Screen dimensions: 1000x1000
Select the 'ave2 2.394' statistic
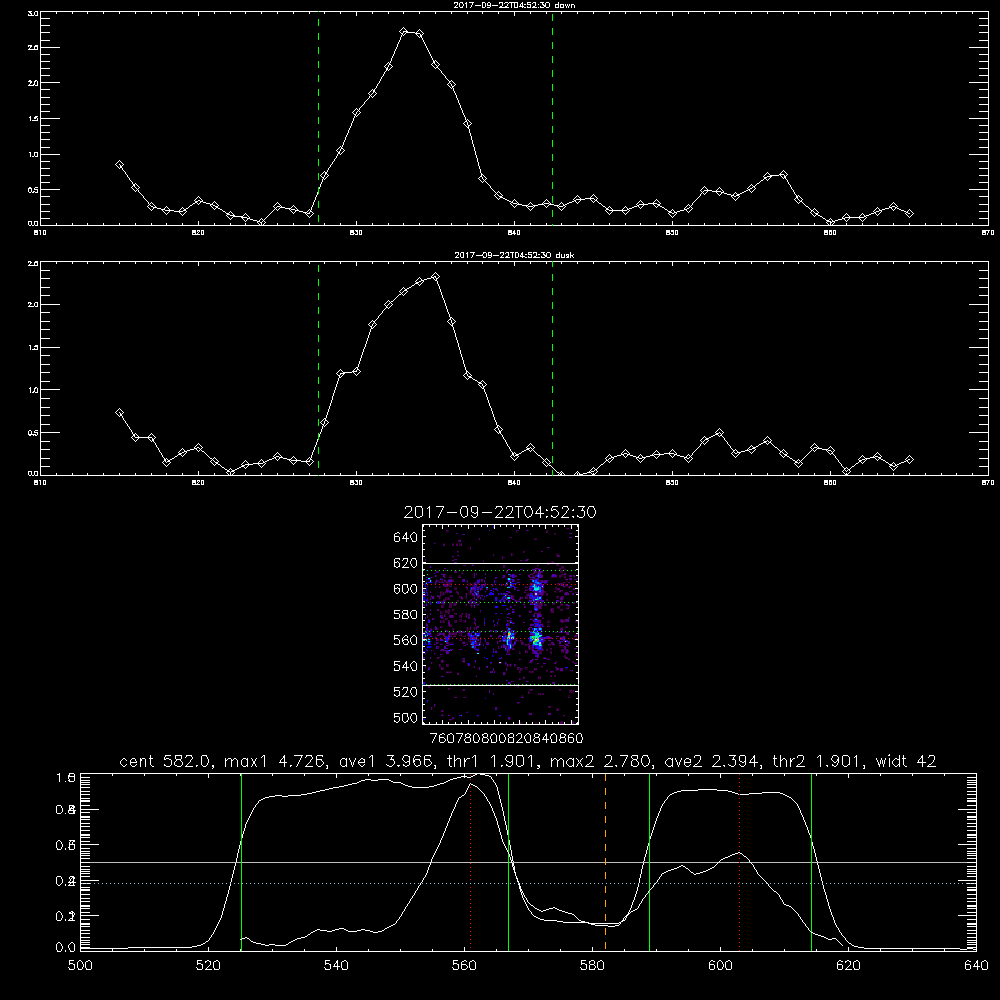pyautogui.click(x=711, y=761)
